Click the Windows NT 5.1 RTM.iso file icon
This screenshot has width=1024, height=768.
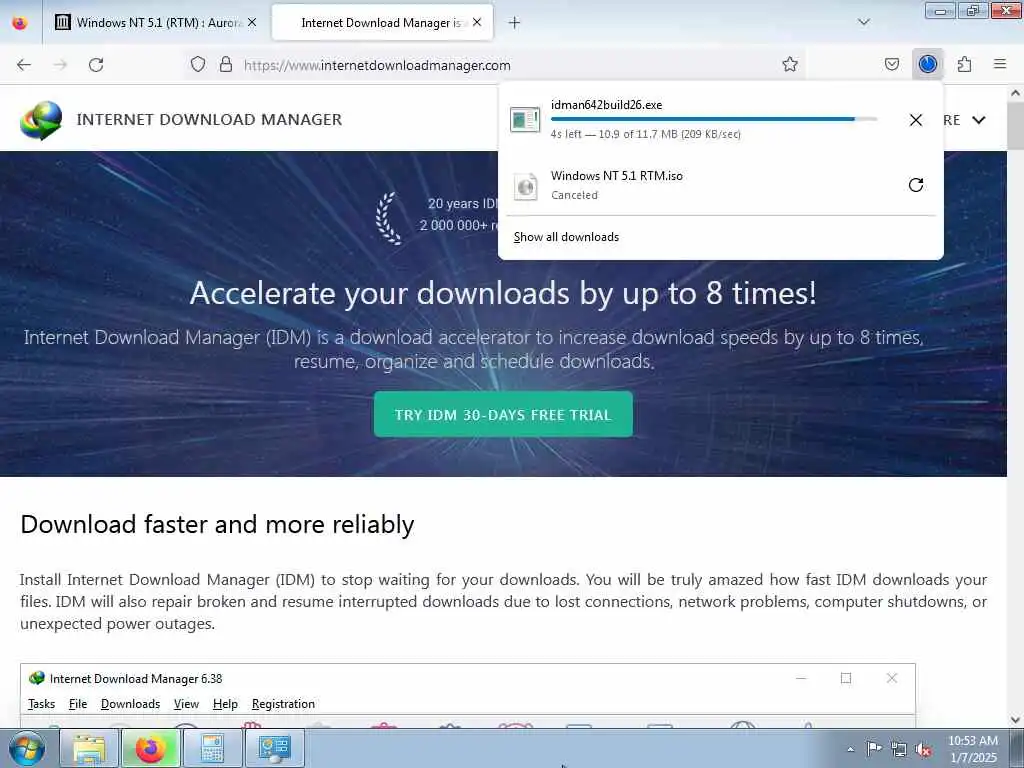pyautogui.click(x=525, y=187)
